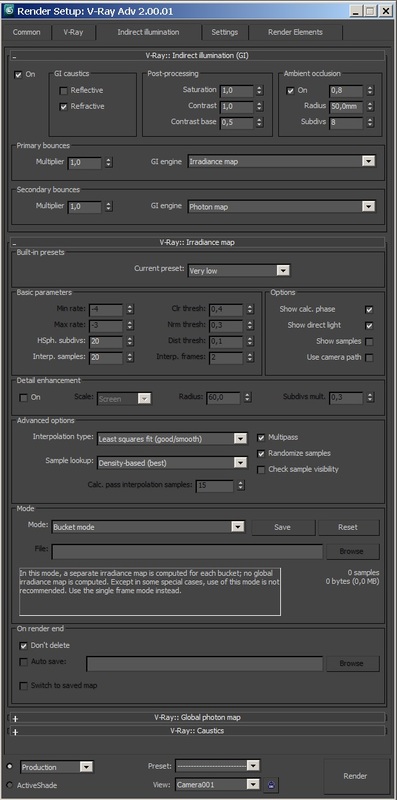This screenshot has width=397, height=800.
Task: Click Browse next to Mode File field
Action: 352,552
